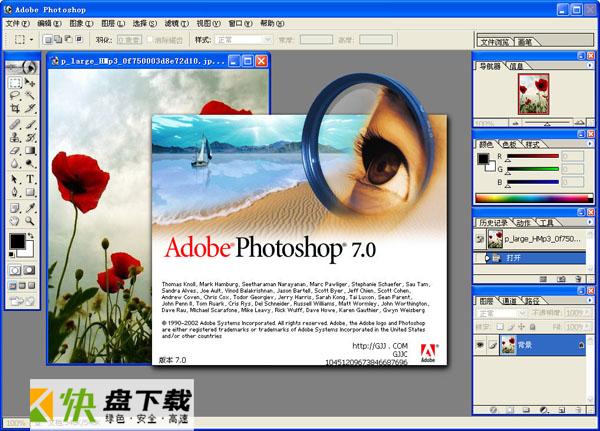Image resolution: width=600 pixels, height=431 pixels.
Task: Open the 编辑 (Edit) menu
Action: (x=49, y=23)
